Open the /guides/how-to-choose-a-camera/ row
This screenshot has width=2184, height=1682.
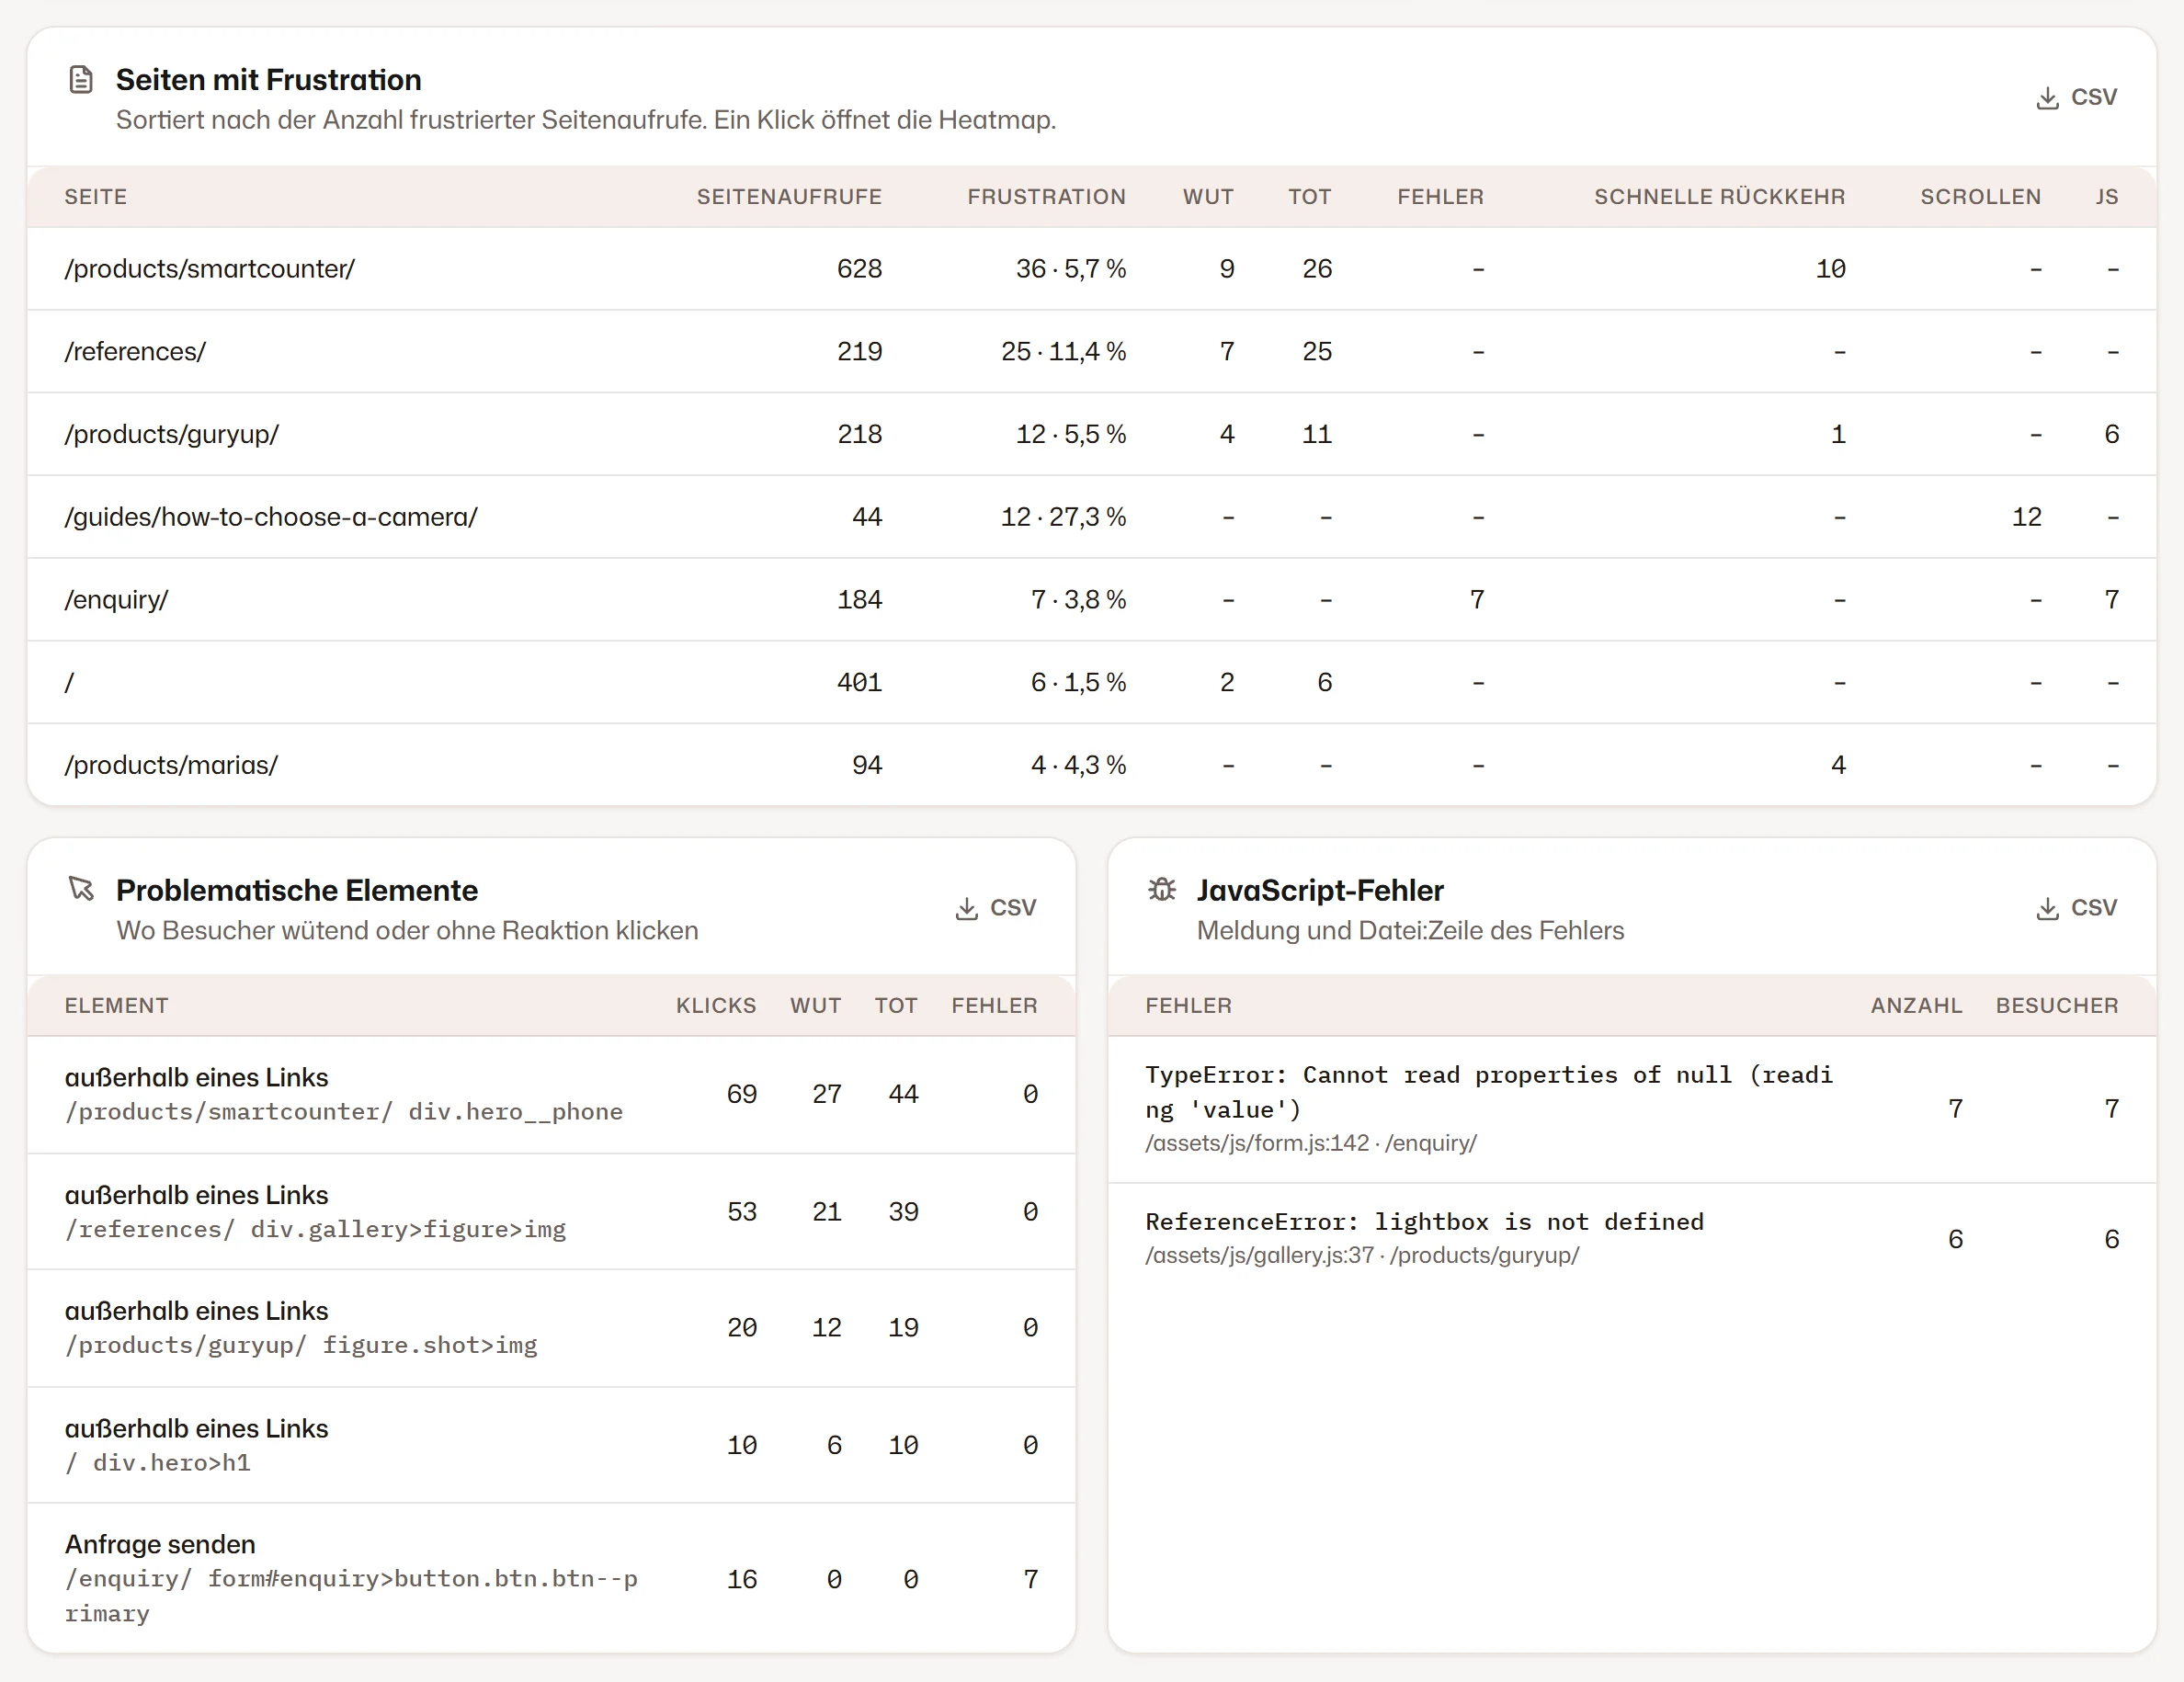click(1092, 517)
